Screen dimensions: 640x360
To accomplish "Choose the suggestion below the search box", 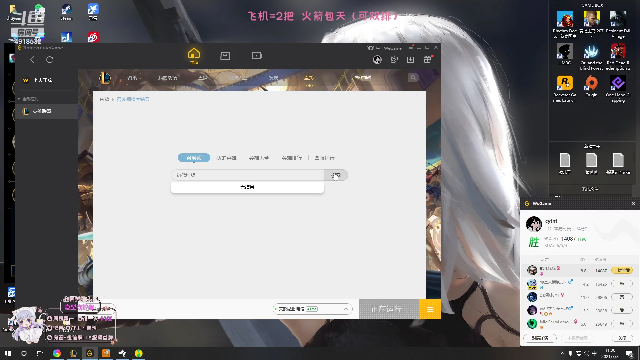I will (x=247, y=187).
